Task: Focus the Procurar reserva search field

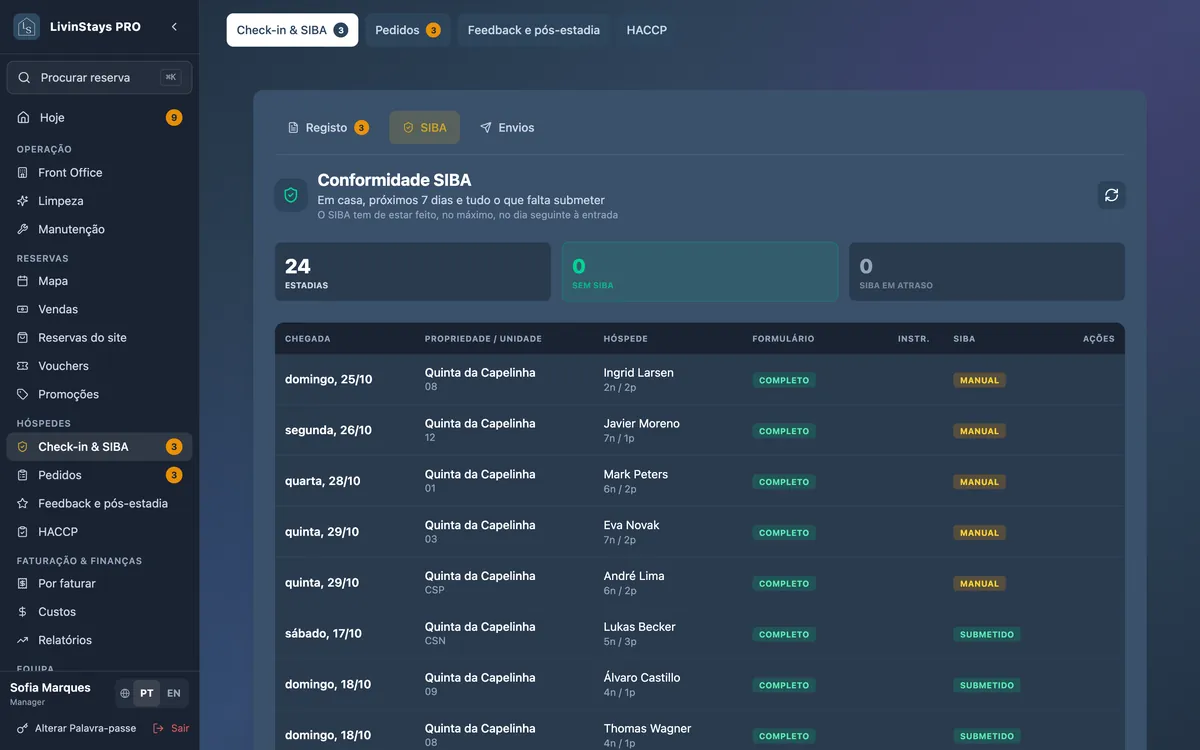Action: (99, 77)
